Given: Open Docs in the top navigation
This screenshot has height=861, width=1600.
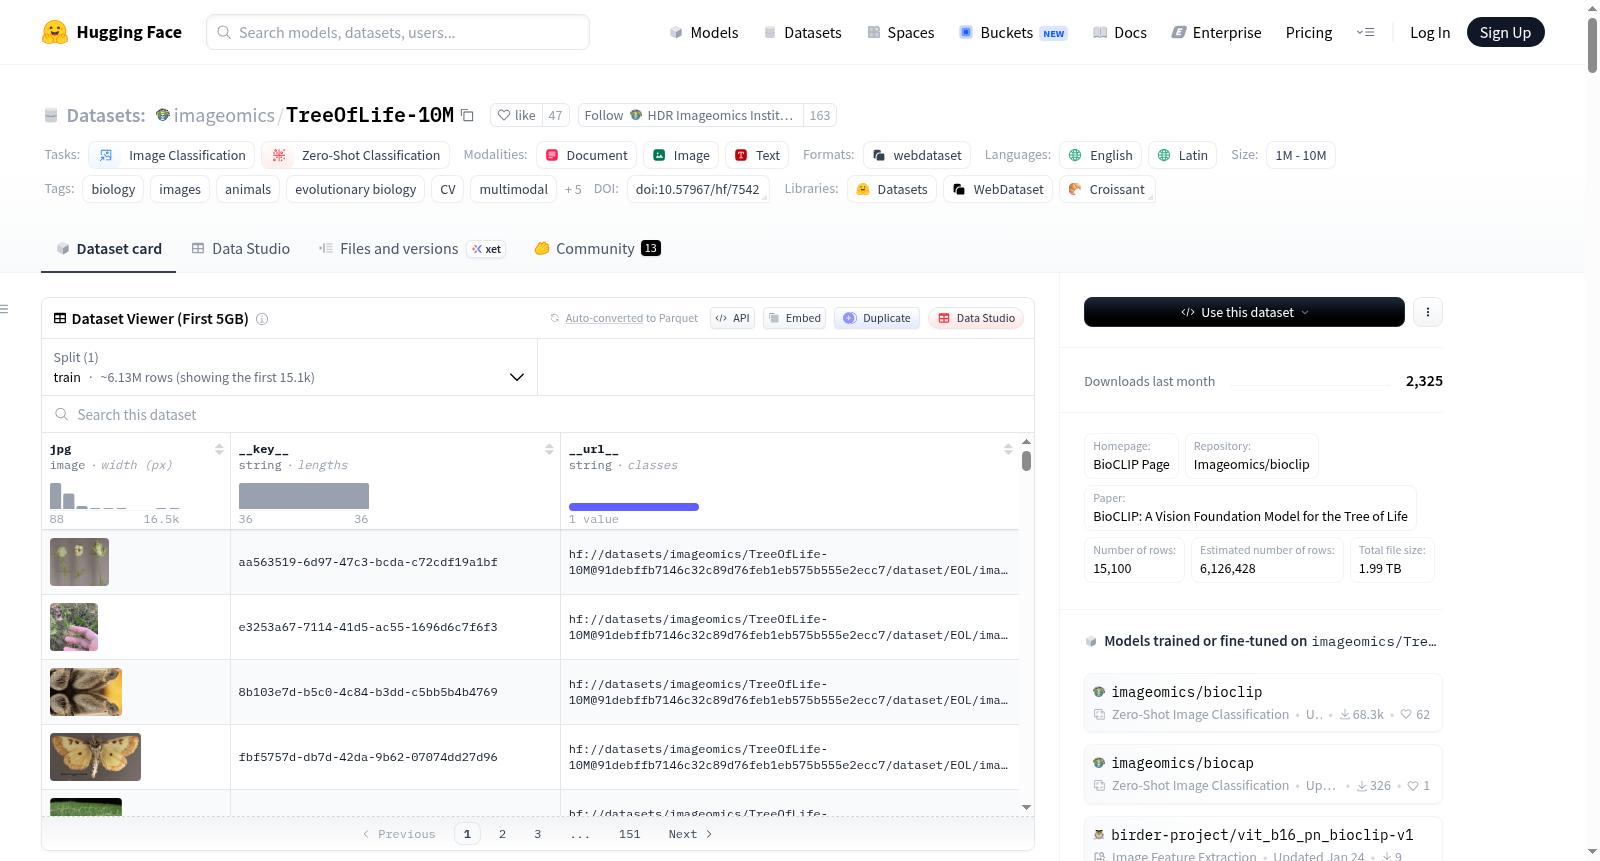Looking at the screenshot, I should tap(1120, 33).
